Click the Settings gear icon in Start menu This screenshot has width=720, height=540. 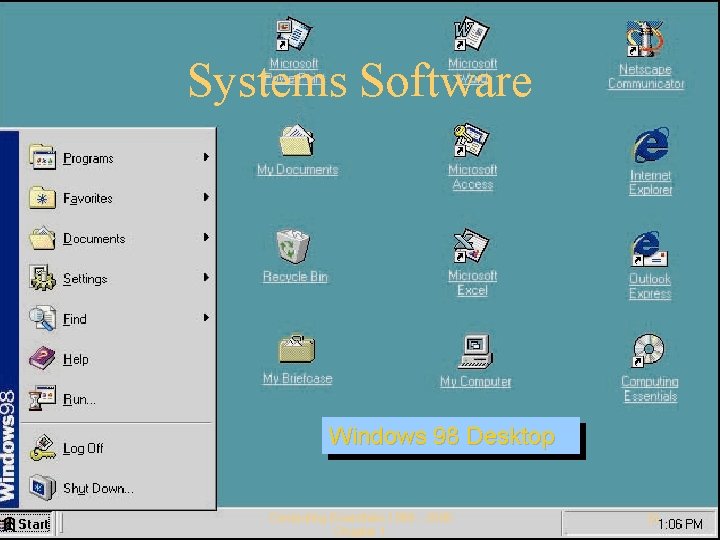[x=42, y=278]
